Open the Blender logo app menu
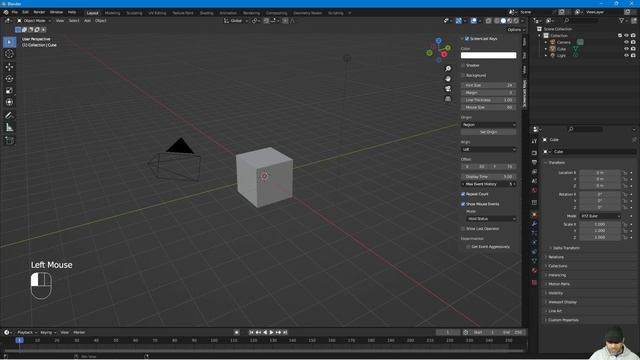Image resolution: width=640 pixels, height=360 pixels. pyautogui.click(x=6, y=12)
